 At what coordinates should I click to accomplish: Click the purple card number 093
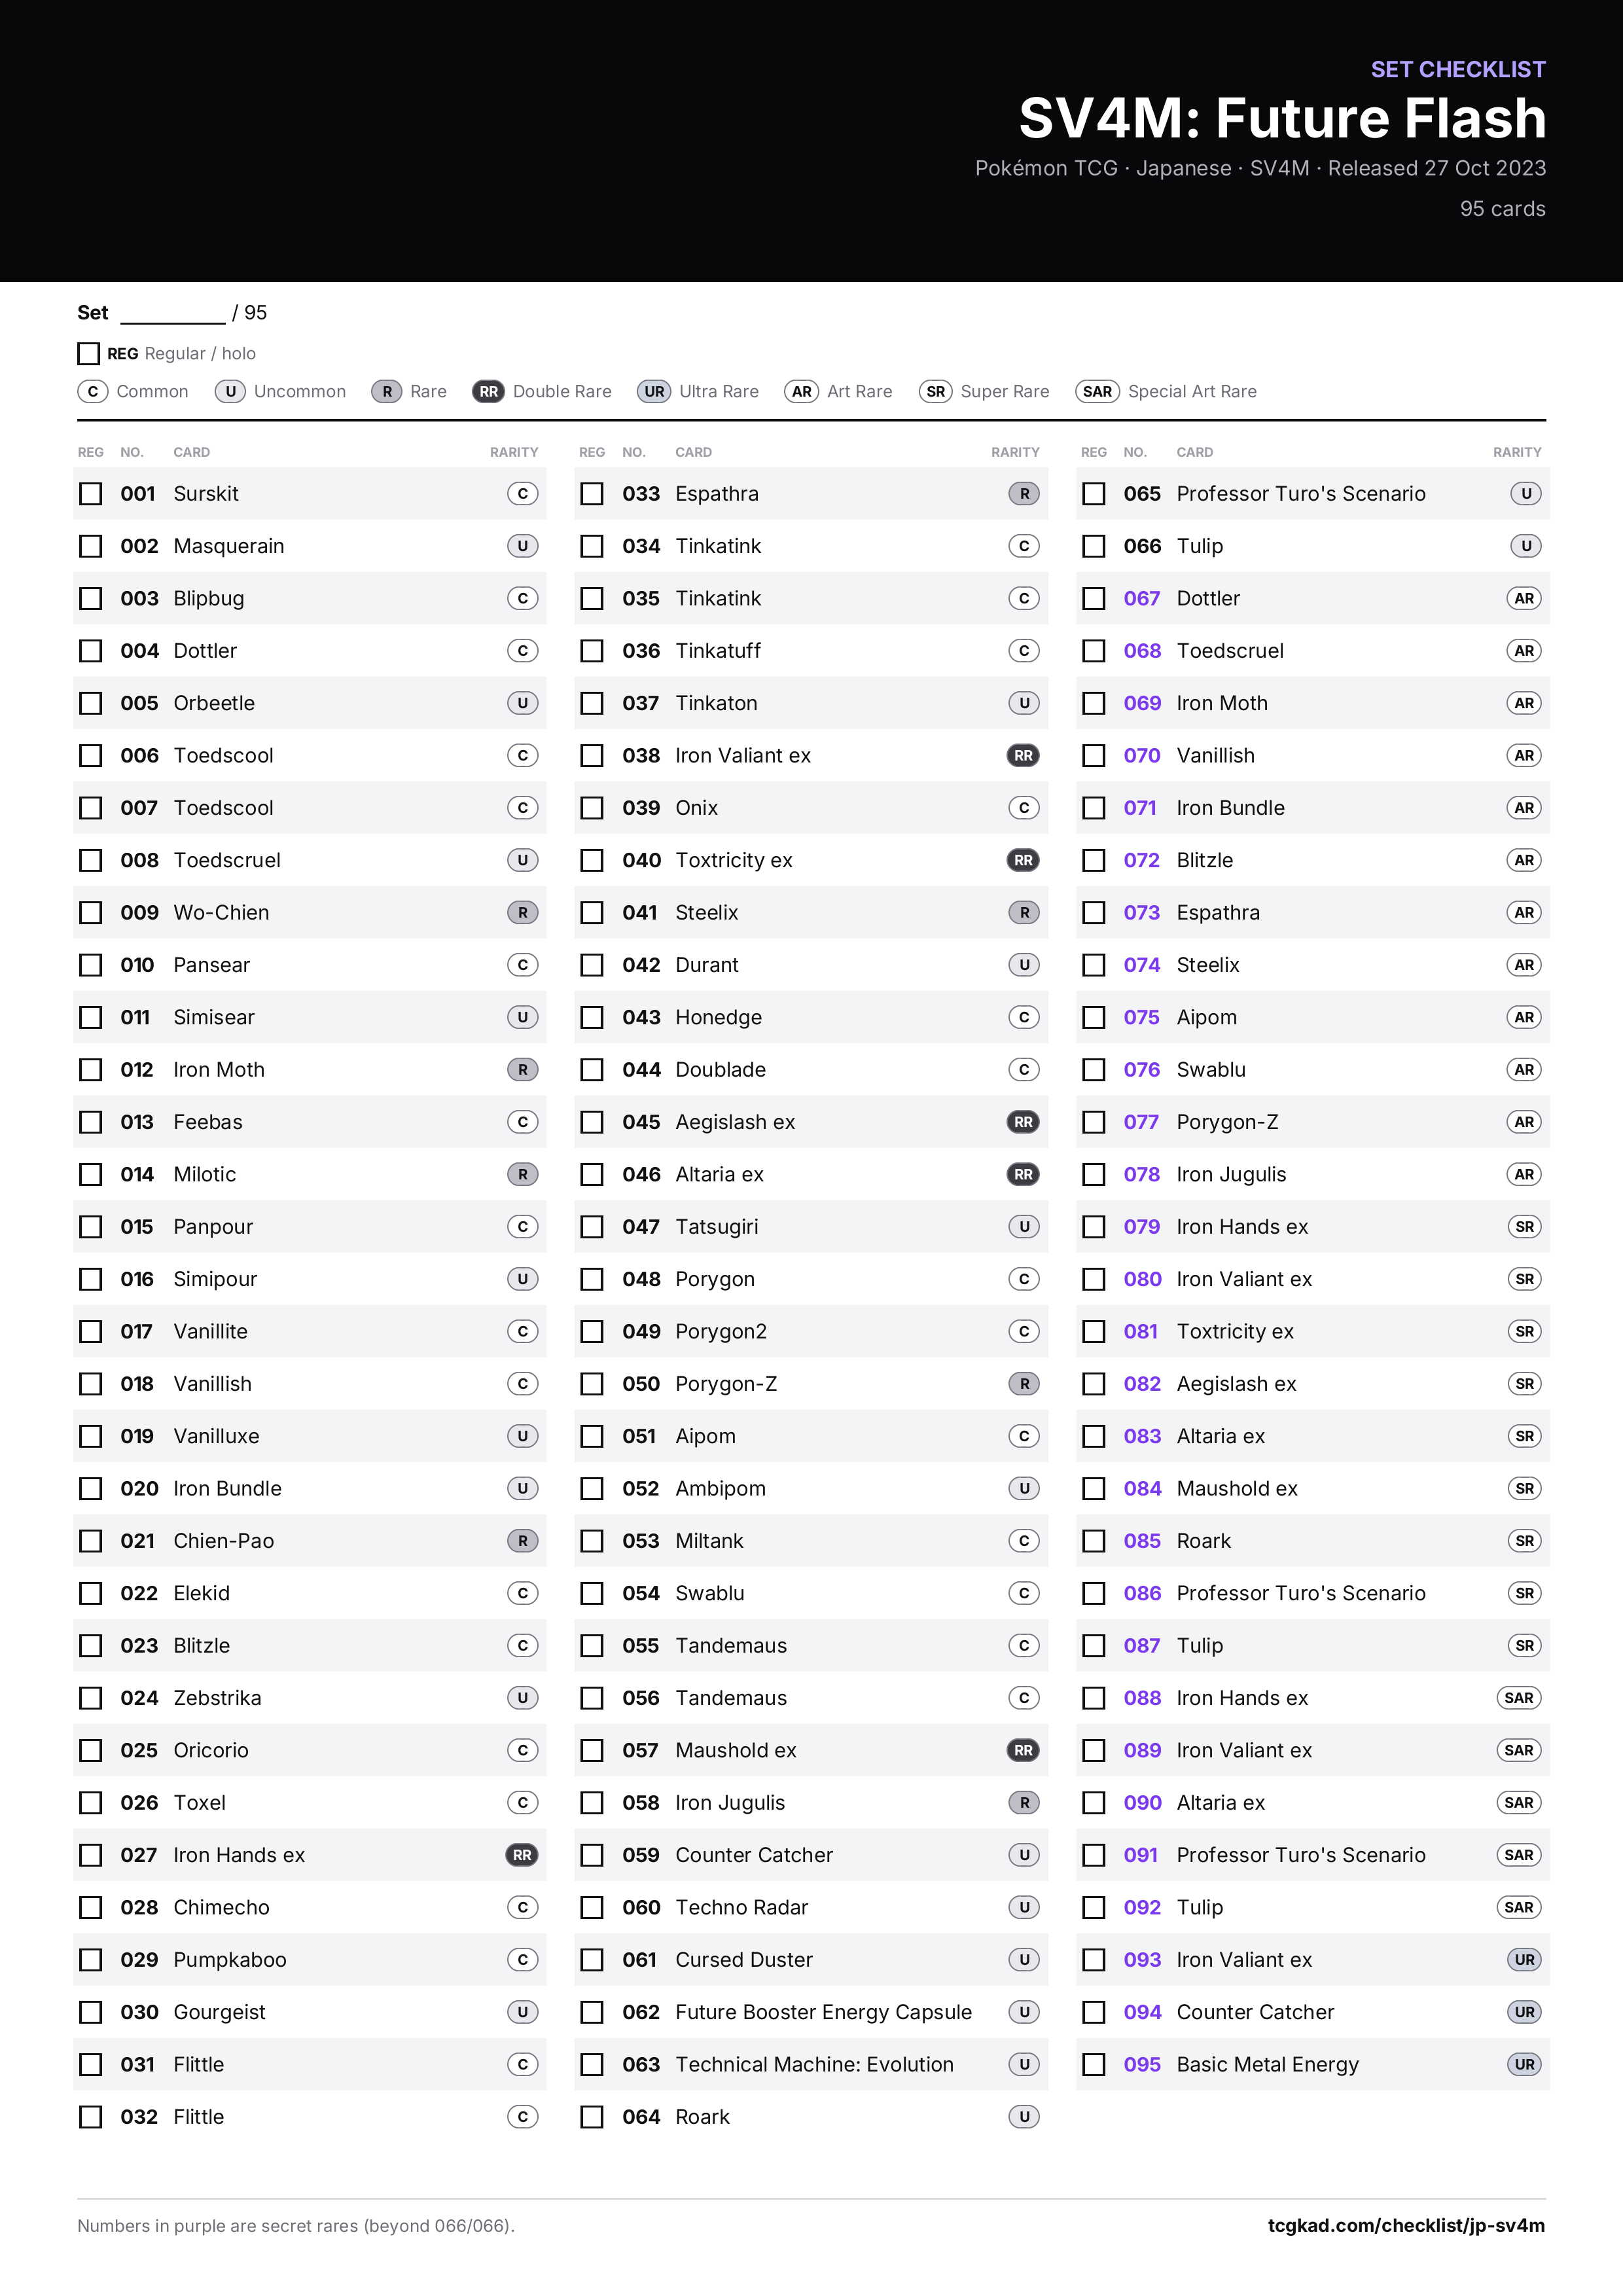click(x=1142, y=1960)
